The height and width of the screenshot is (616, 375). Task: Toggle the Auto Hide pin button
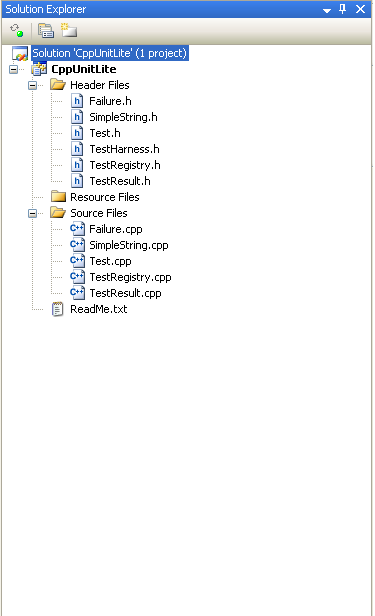click(x=343, y=9)
